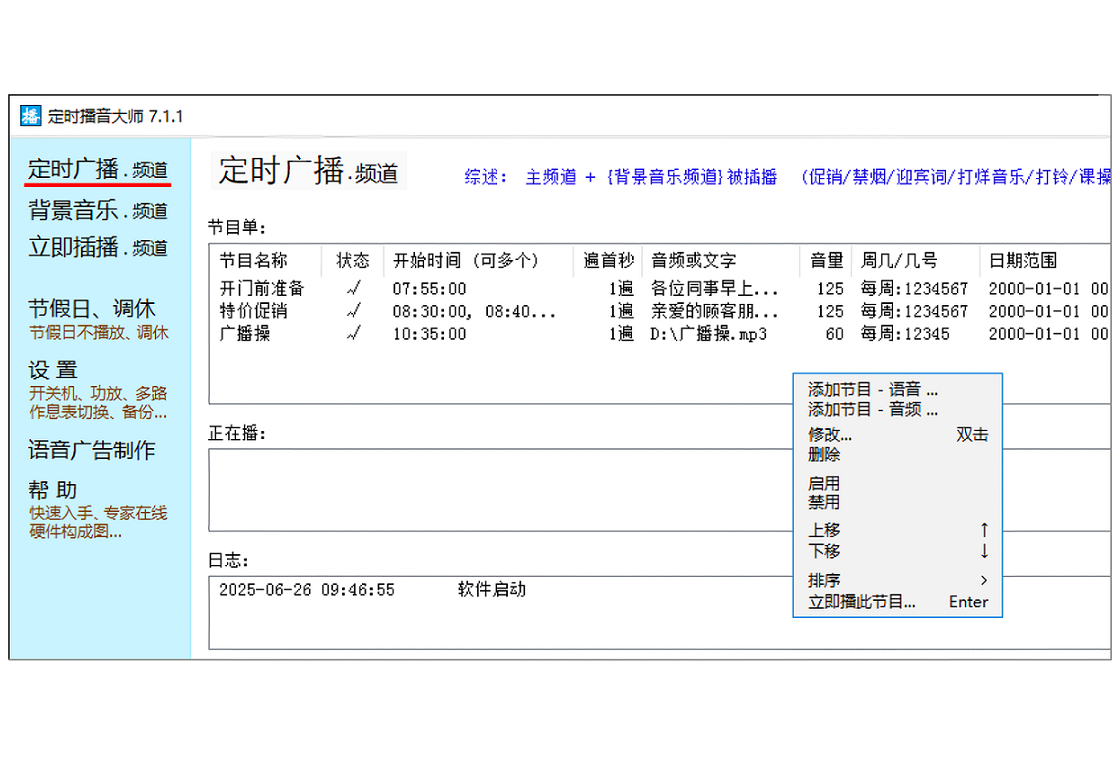Open the 节假日、调休 settings page
This screenshot has height=760, width=1120.
tap(92, 309)
